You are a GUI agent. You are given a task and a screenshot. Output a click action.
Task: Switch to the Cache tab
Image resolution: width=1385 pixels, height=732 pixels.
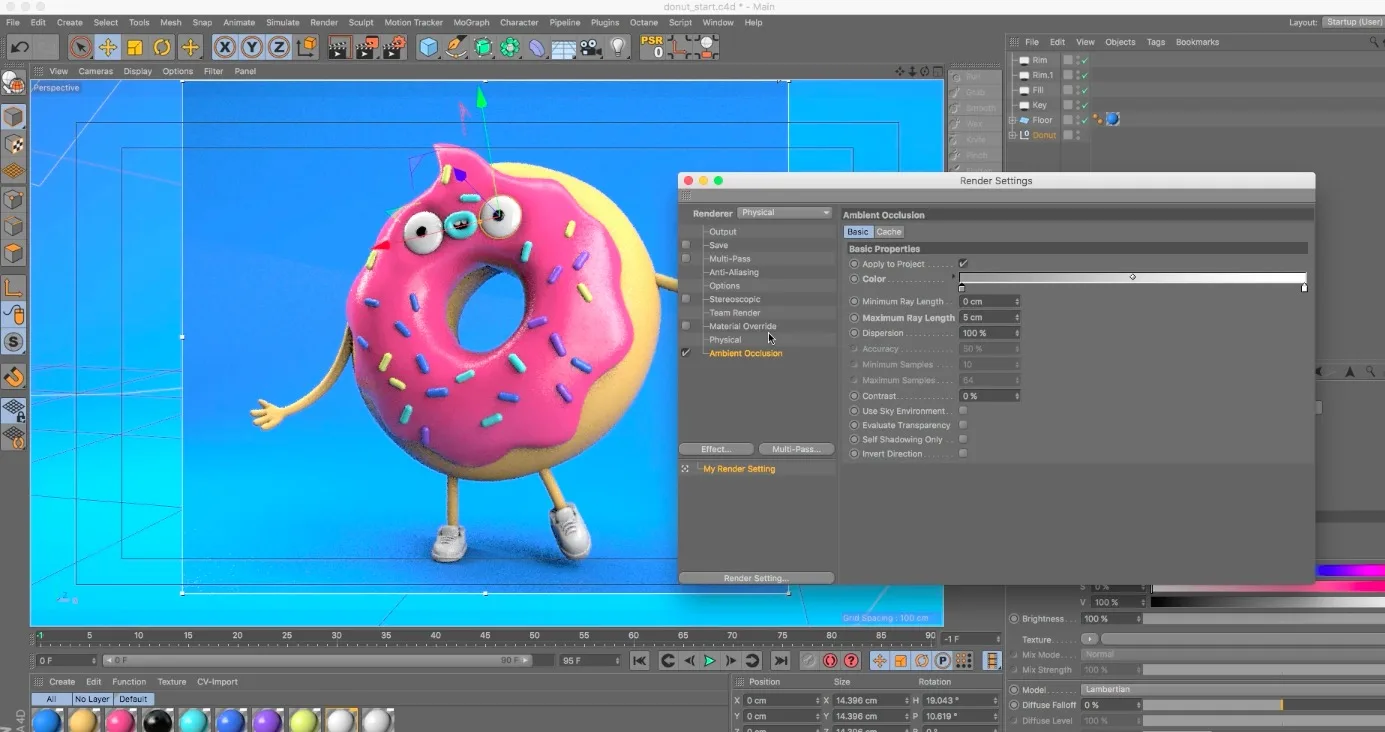[889, 232]
